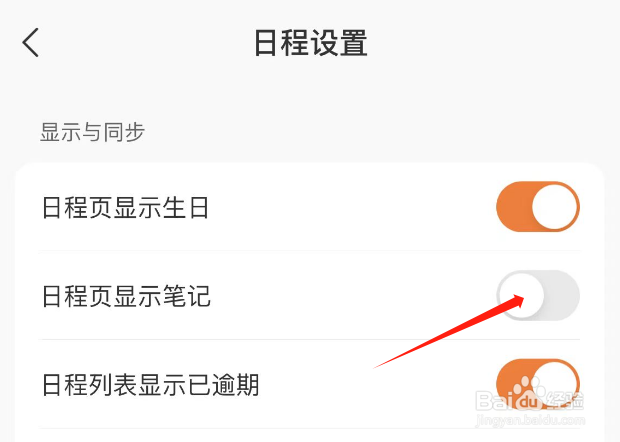Go back using the top-left arrow

[30, 42]
